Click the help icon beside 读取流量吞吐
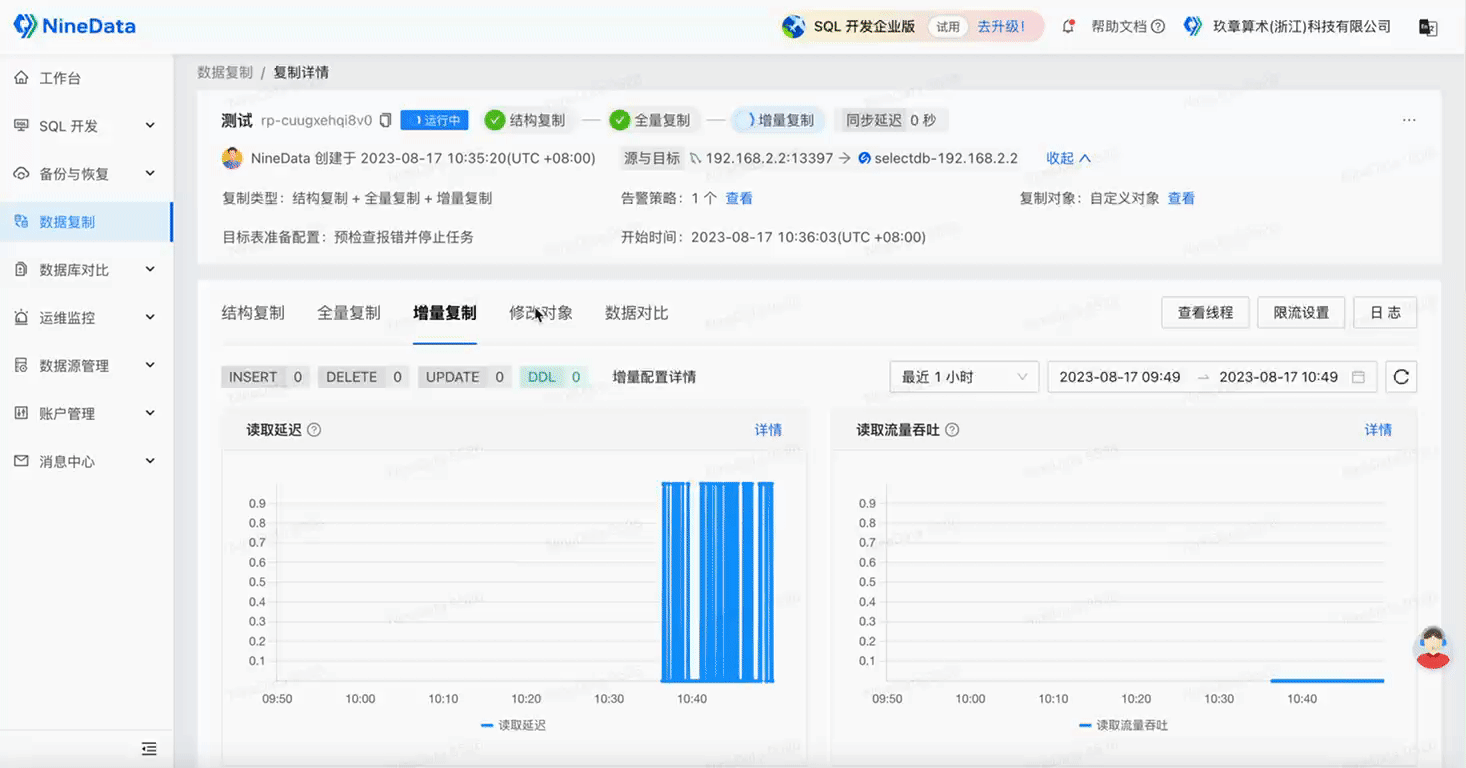 click(952, 430)
